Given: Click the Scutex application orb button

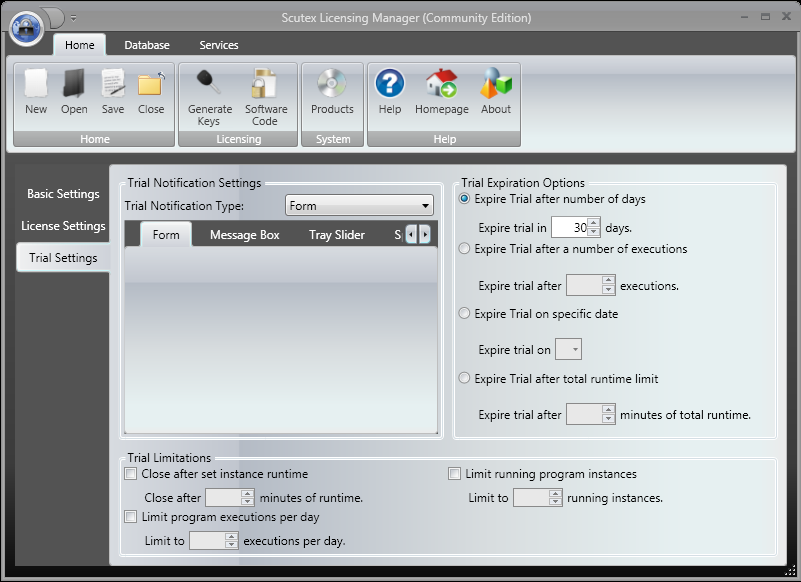Looking at the screenshot, I should [x=27, y=29].
